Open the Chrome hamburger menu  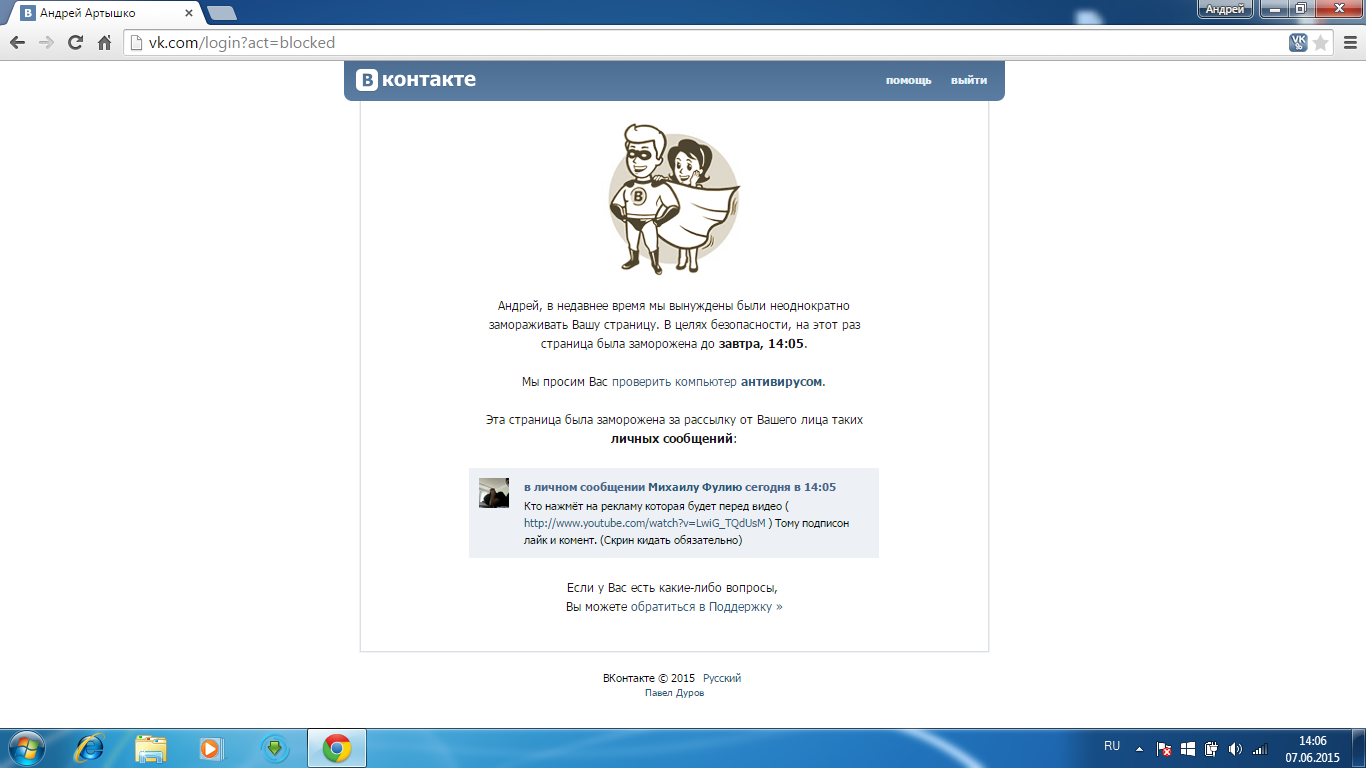(1350, 43)
